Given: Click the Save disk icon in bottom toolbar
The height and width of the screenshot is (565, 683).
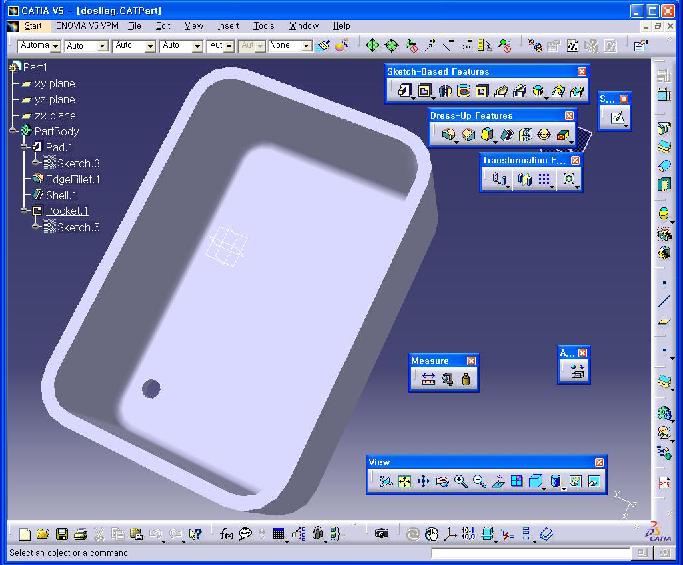Looking at the screenshot, I should pos(62,534).
